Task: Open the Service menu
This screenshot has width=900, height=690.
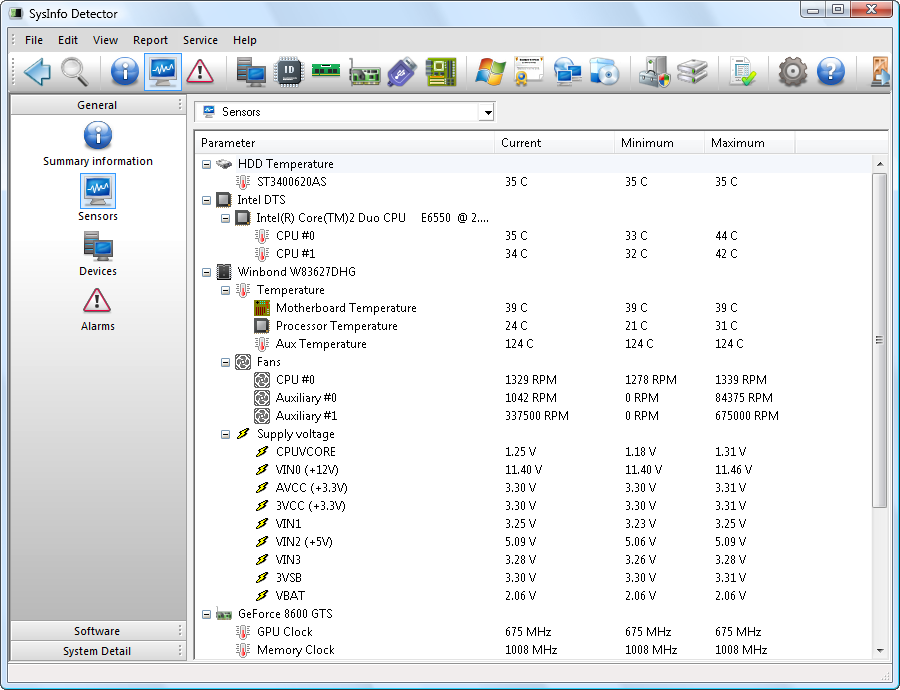Action: tap(200, 40)
